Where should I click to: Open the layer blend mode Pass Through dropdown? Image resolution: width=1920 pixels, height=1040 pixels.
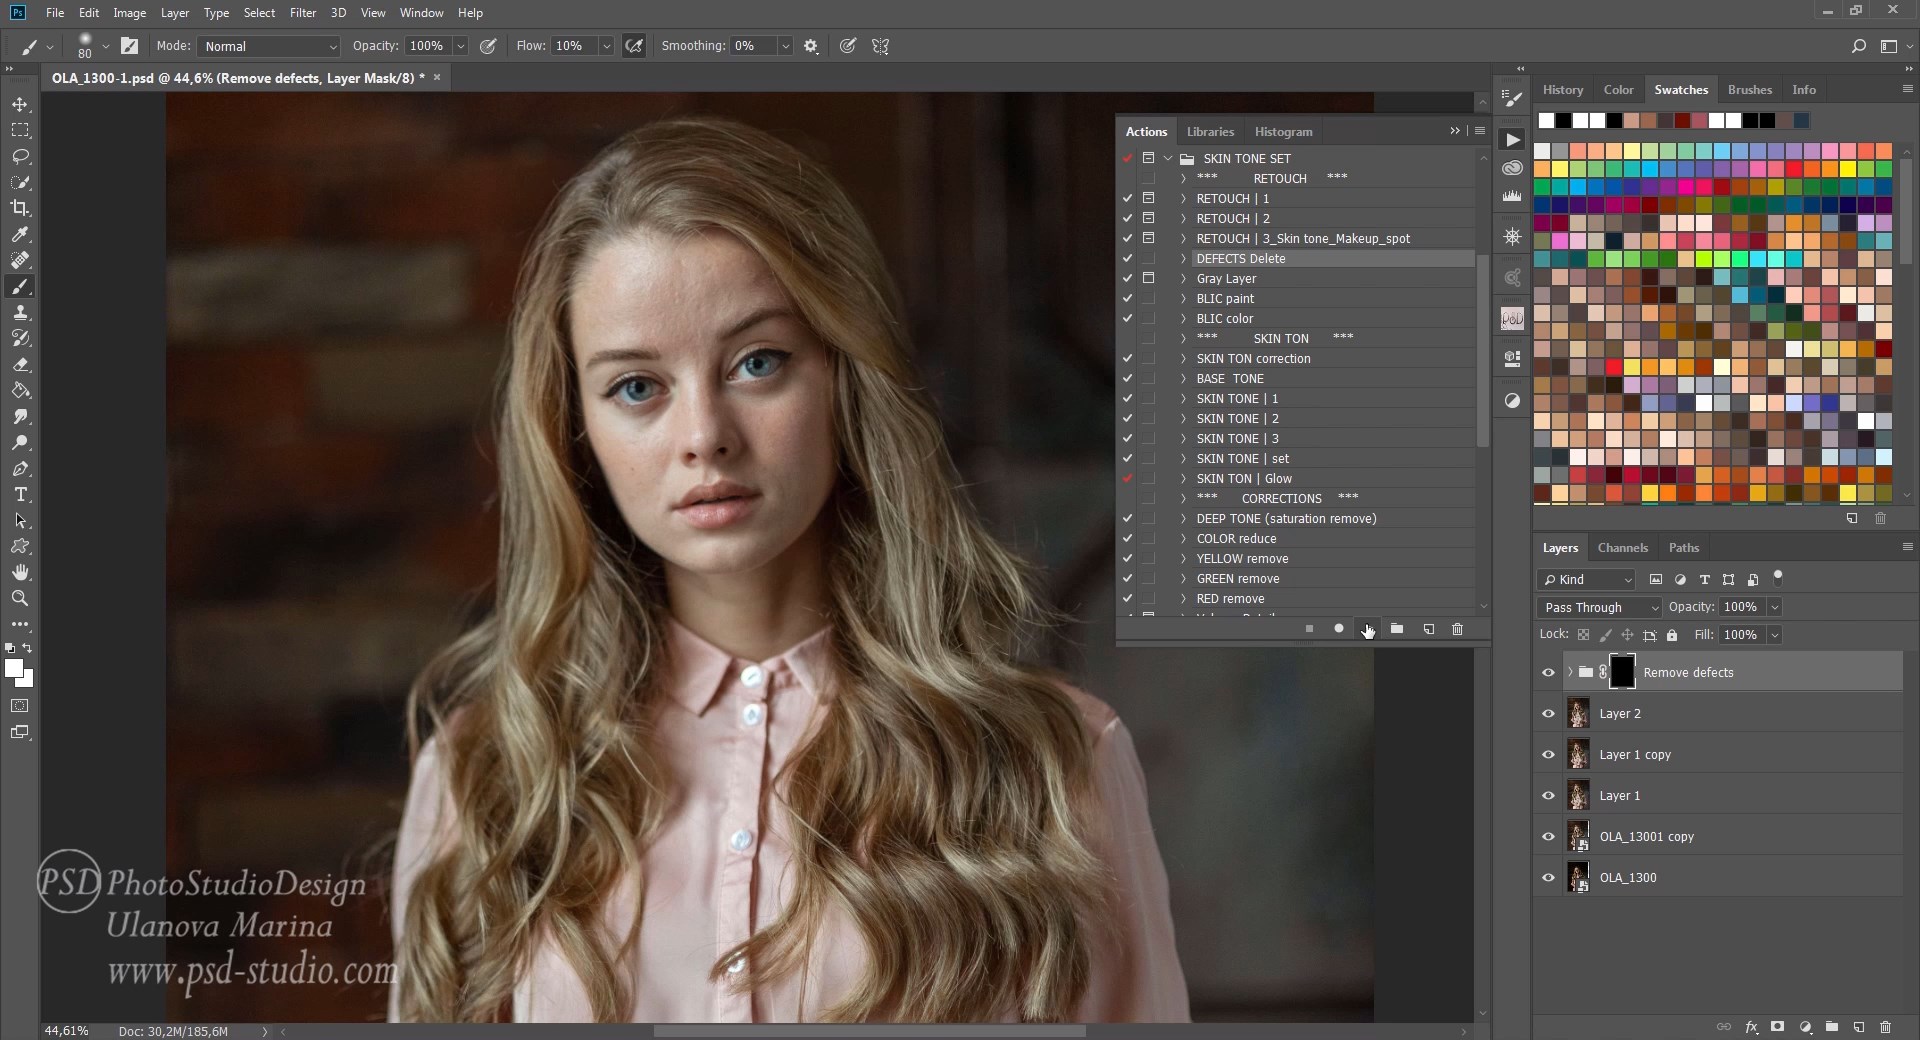point(1598,607)
